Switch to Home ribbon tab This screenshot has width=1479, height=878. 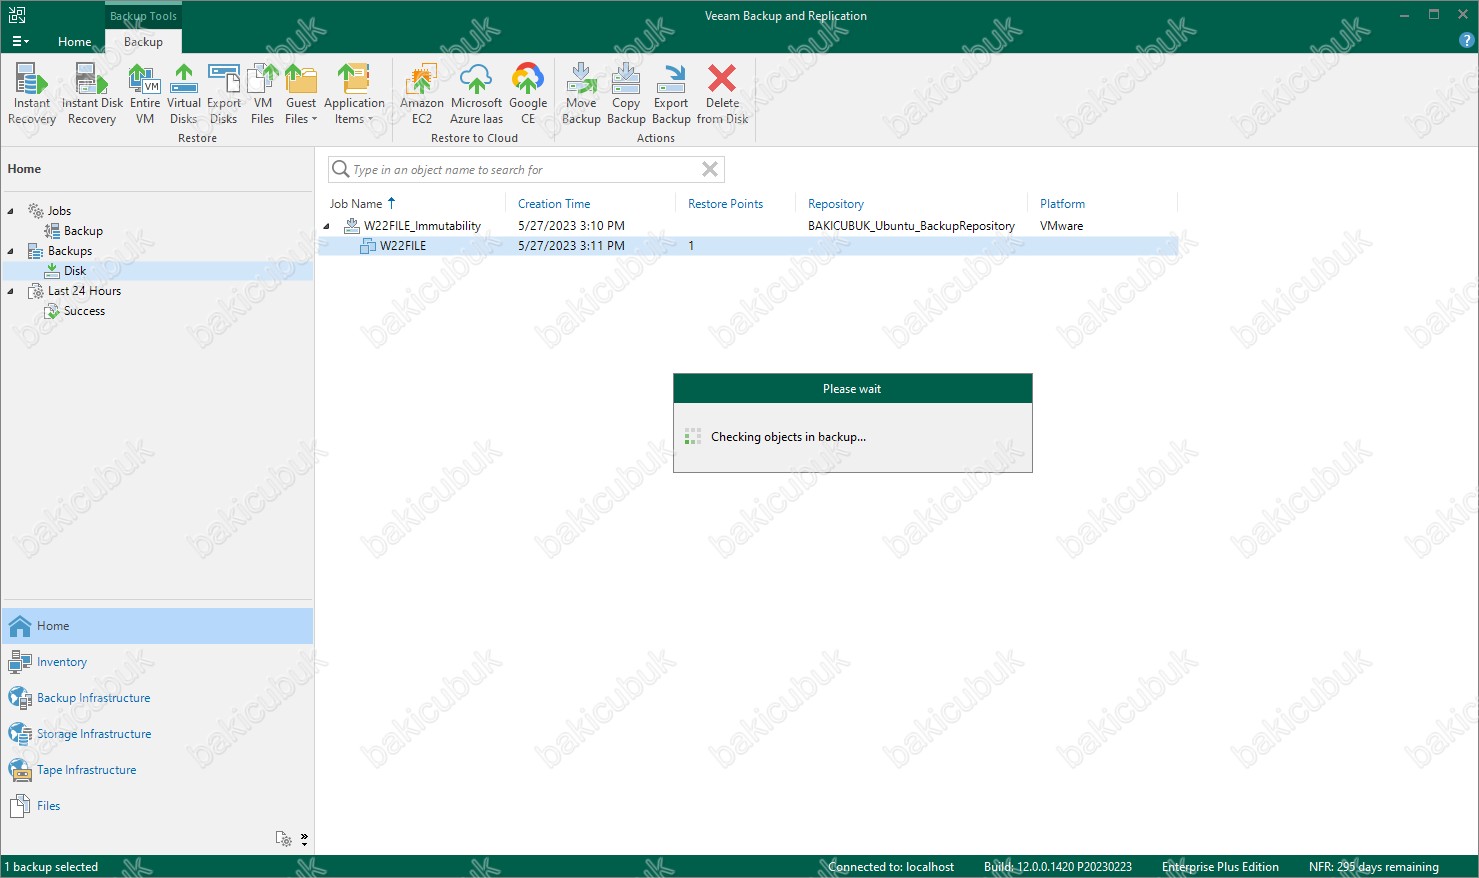point(75,41)
